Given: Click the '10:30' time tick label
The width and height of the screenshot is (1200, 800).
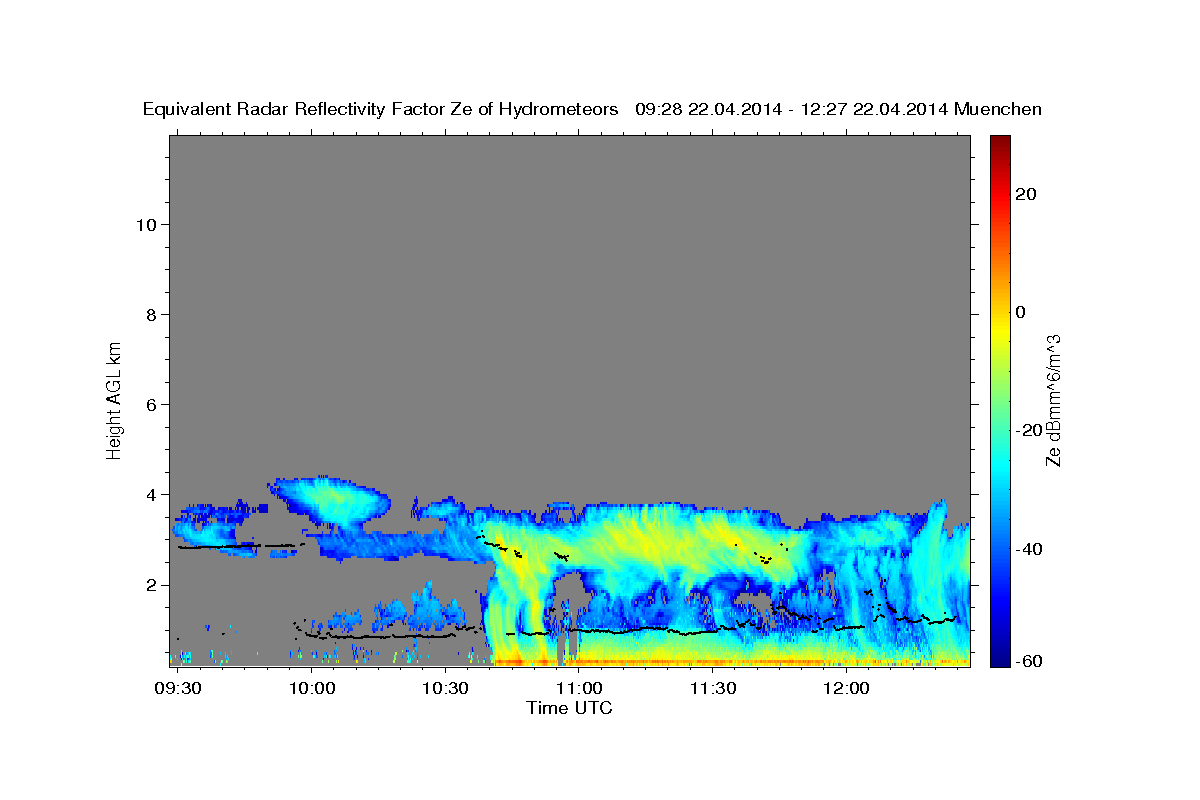Looking at the screenshot, I should point(445,689).
